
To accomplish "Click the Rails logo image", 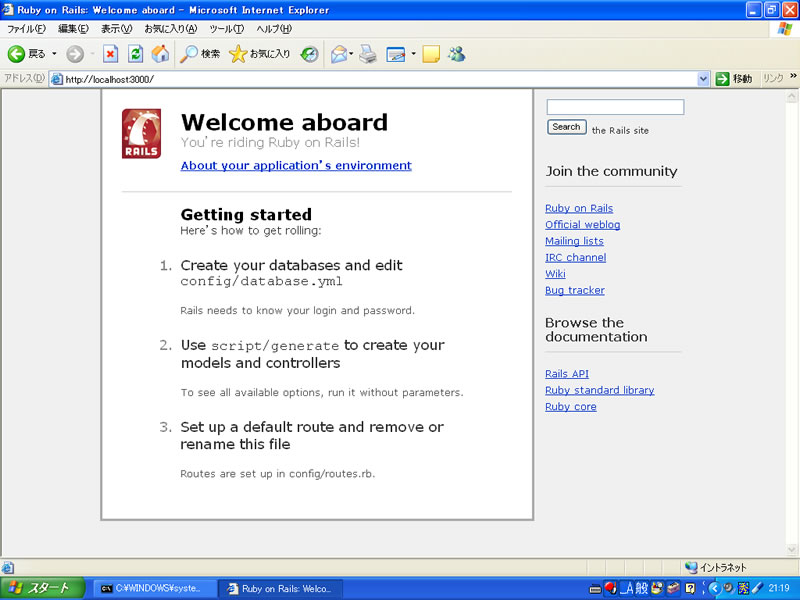I will pyautogui.click(x=141, y=134).
